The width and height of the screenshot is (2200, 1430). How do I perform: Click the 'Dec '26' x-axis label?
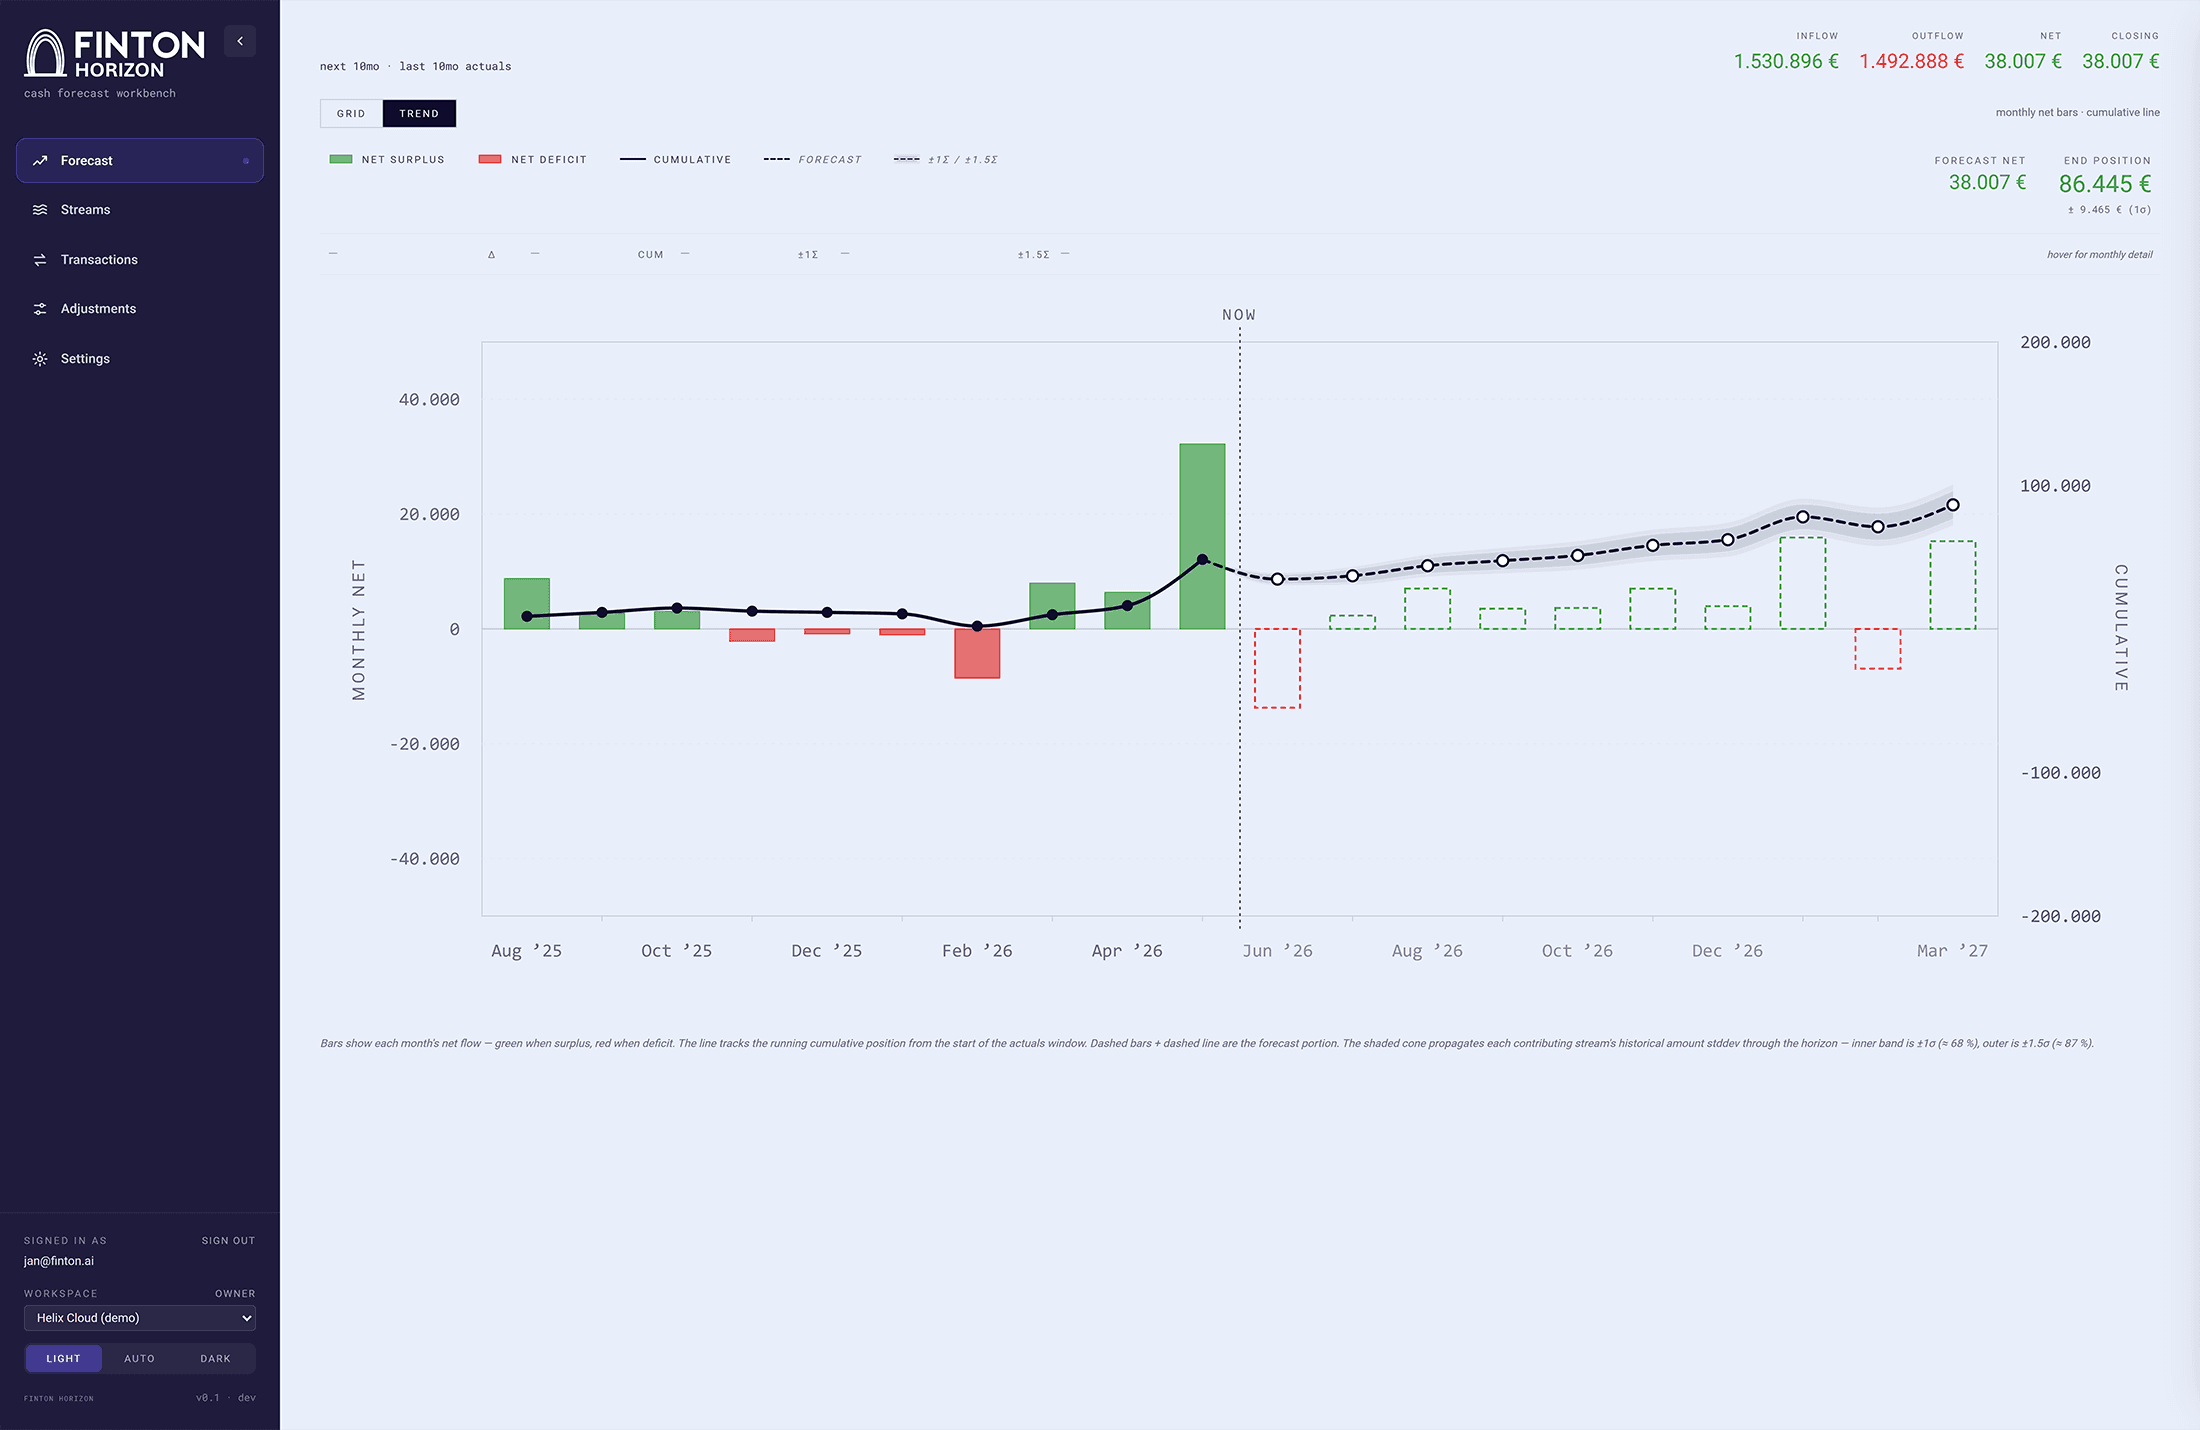(1727, 951)
